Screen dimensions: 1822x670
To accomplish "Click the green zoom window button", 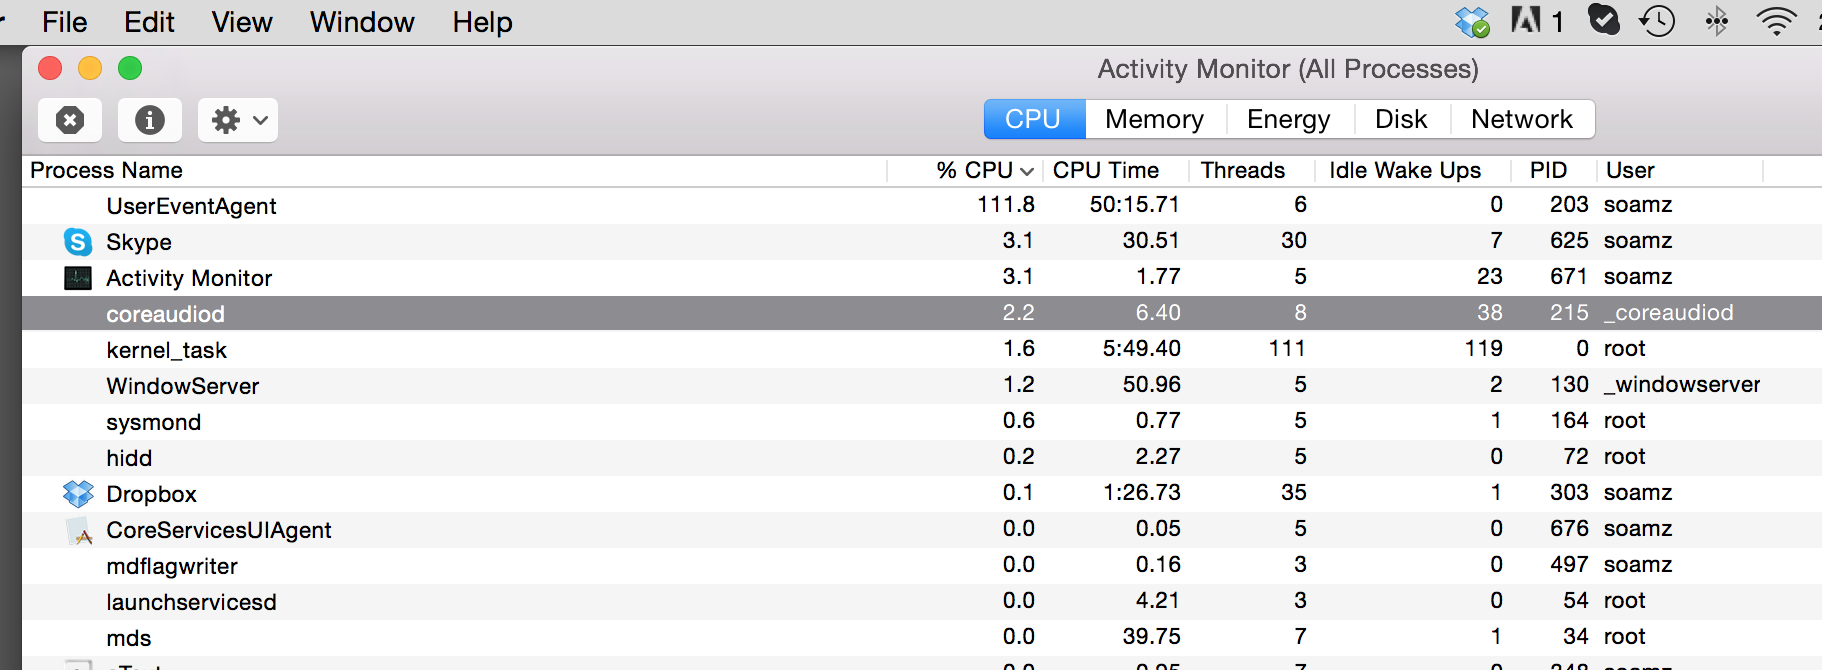I will tap(130, 68).
